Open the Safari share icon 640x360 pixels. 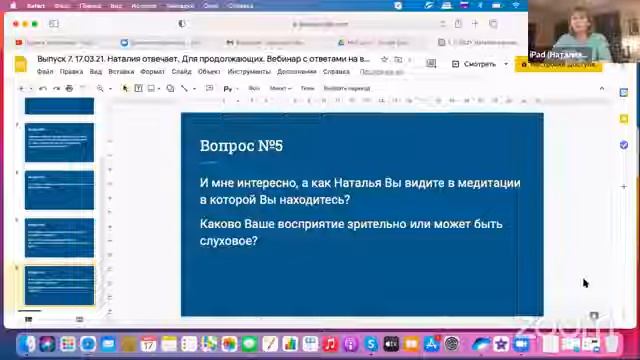click(x=458, y=24)
